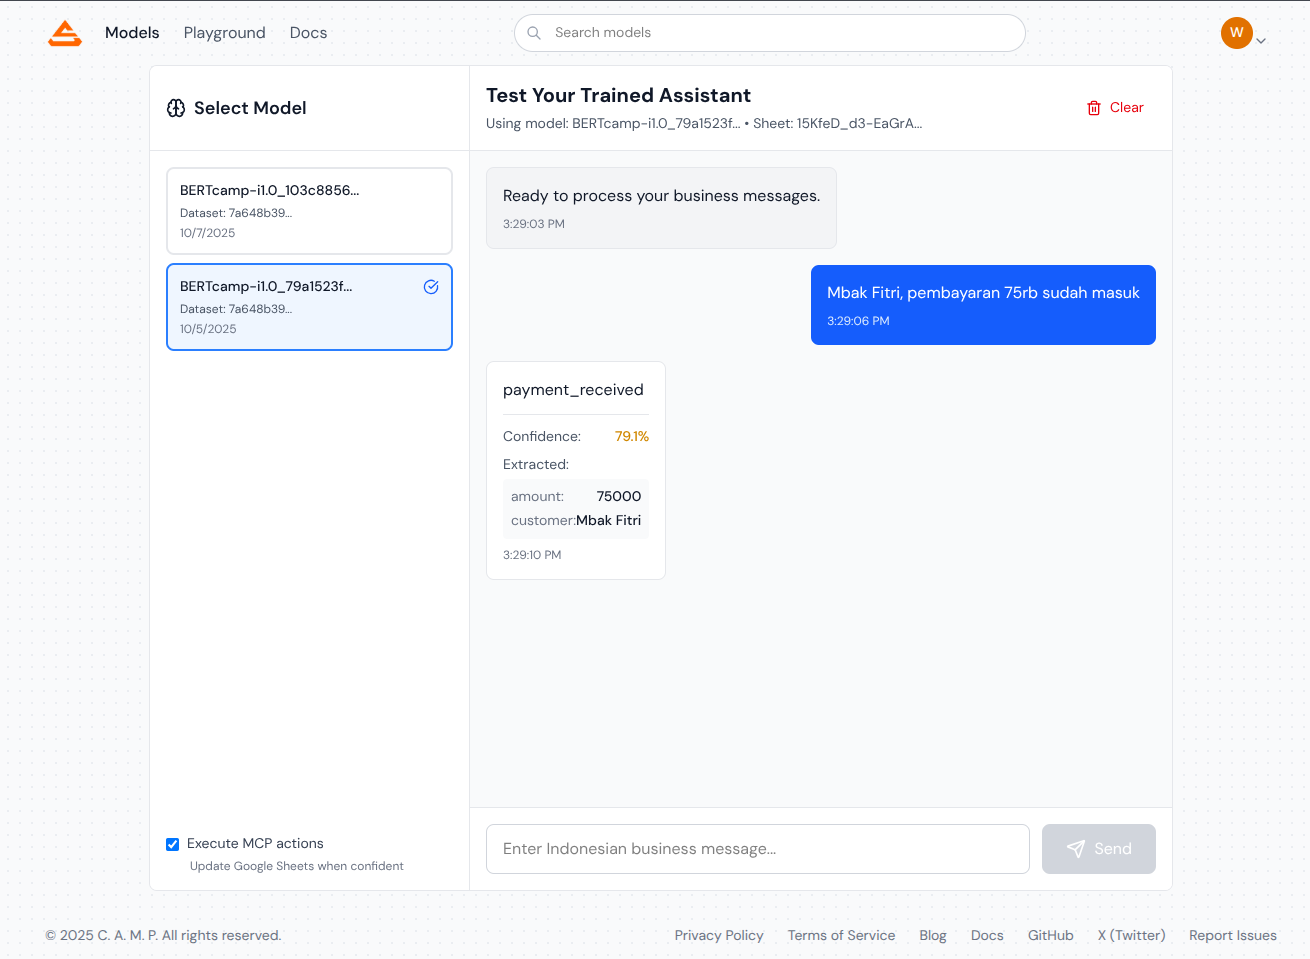Open the Models tab in the top navigation

132,33
